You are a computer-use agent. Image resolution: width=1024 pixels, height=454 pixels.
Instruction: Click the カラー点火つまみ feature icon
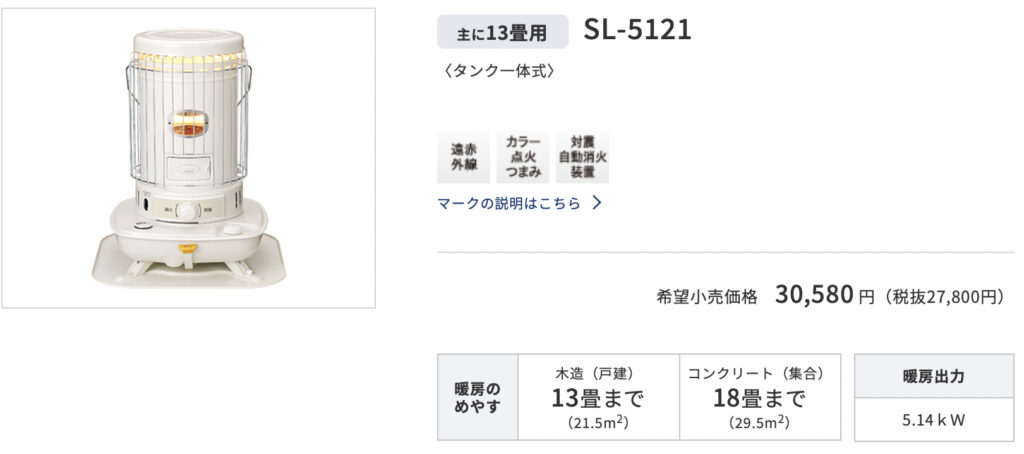point(522,157)
